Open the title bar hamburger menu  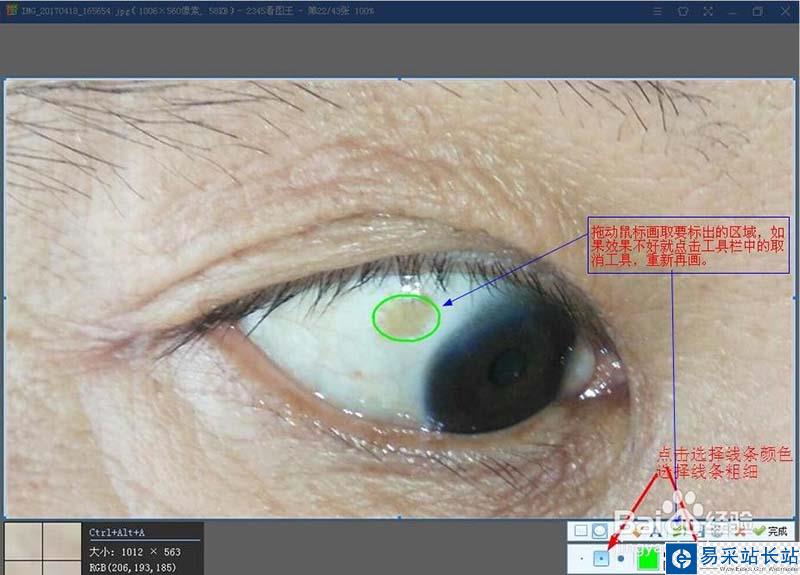point(658,11)
